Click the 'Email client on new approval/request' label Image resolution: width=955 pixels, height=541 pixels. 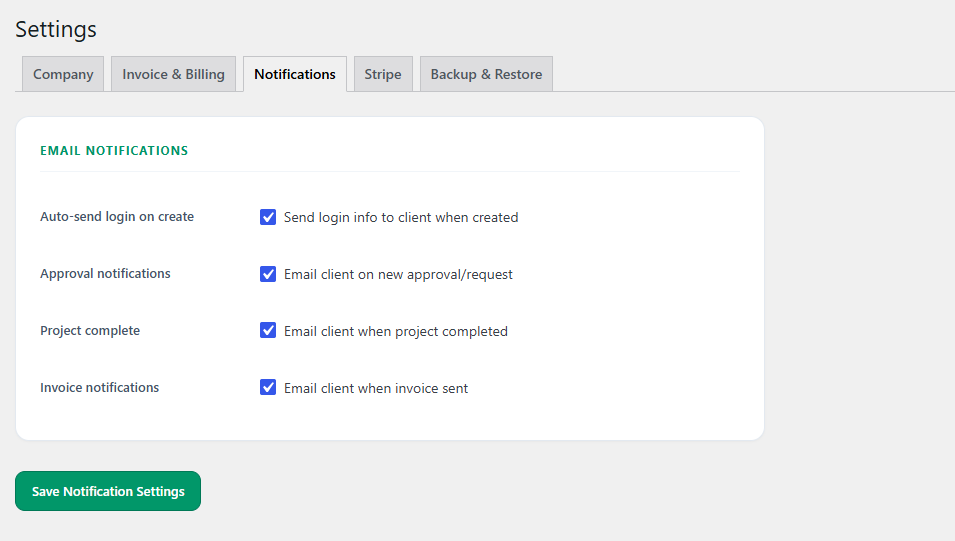tap(398, 275)
